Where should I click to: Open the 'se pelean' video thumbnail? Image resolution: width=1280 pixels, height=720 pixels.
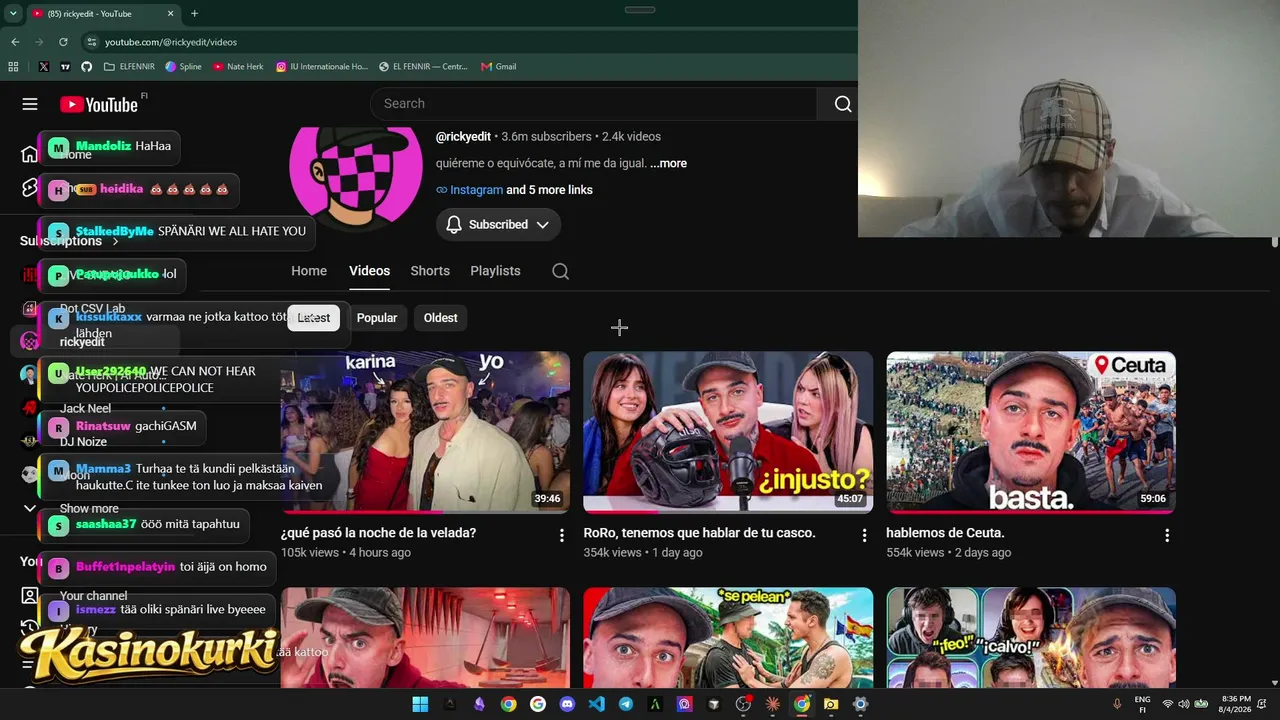point(728,638)
